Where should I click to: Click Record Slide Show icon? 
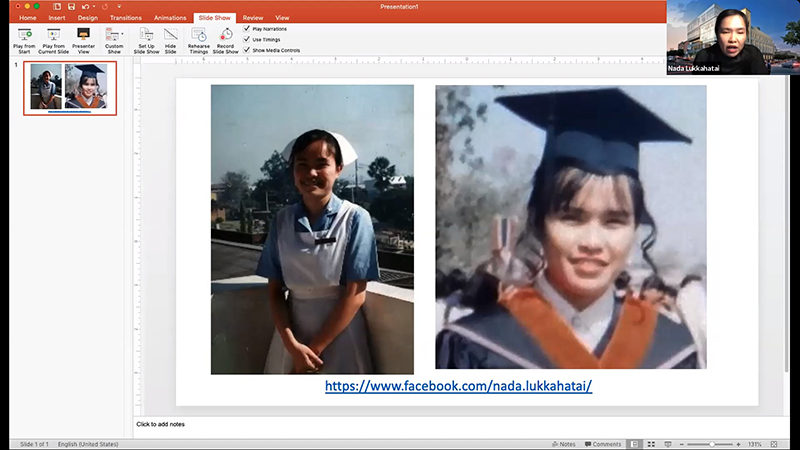226,35
